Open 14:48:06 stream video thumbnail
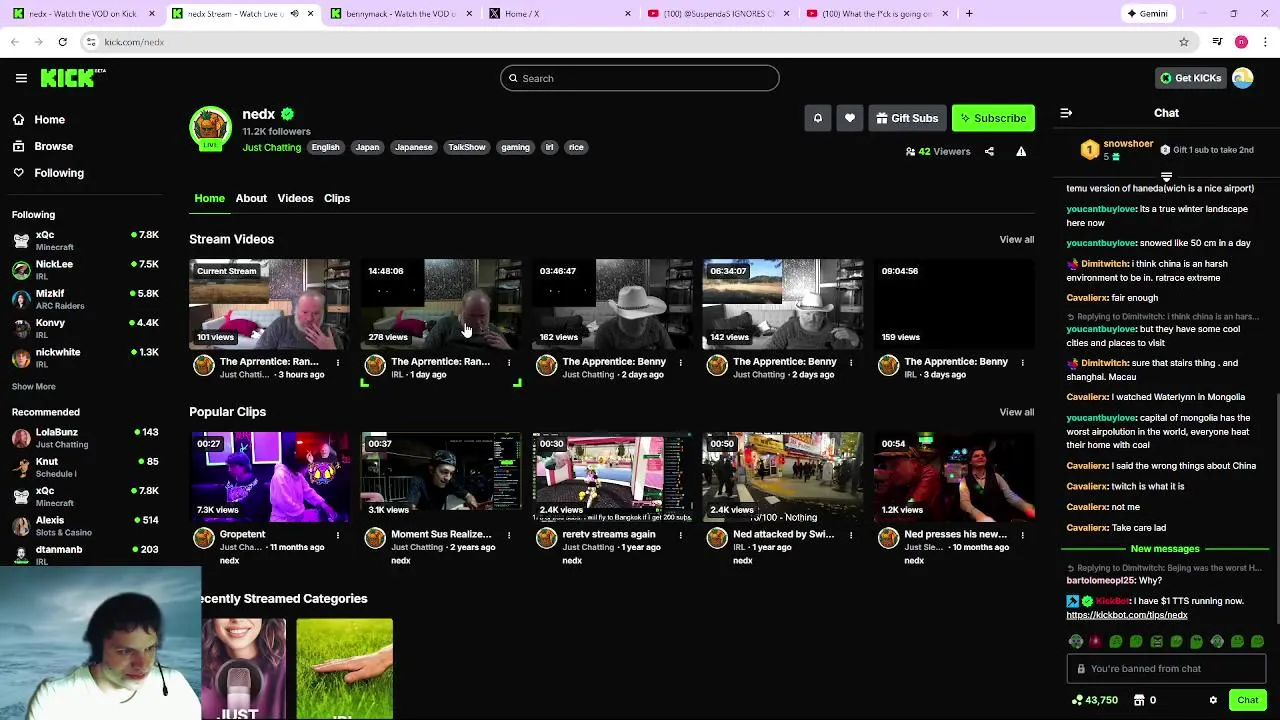Screen dimensions: 1280x720 pyautogui.click(x=441, y=304)
